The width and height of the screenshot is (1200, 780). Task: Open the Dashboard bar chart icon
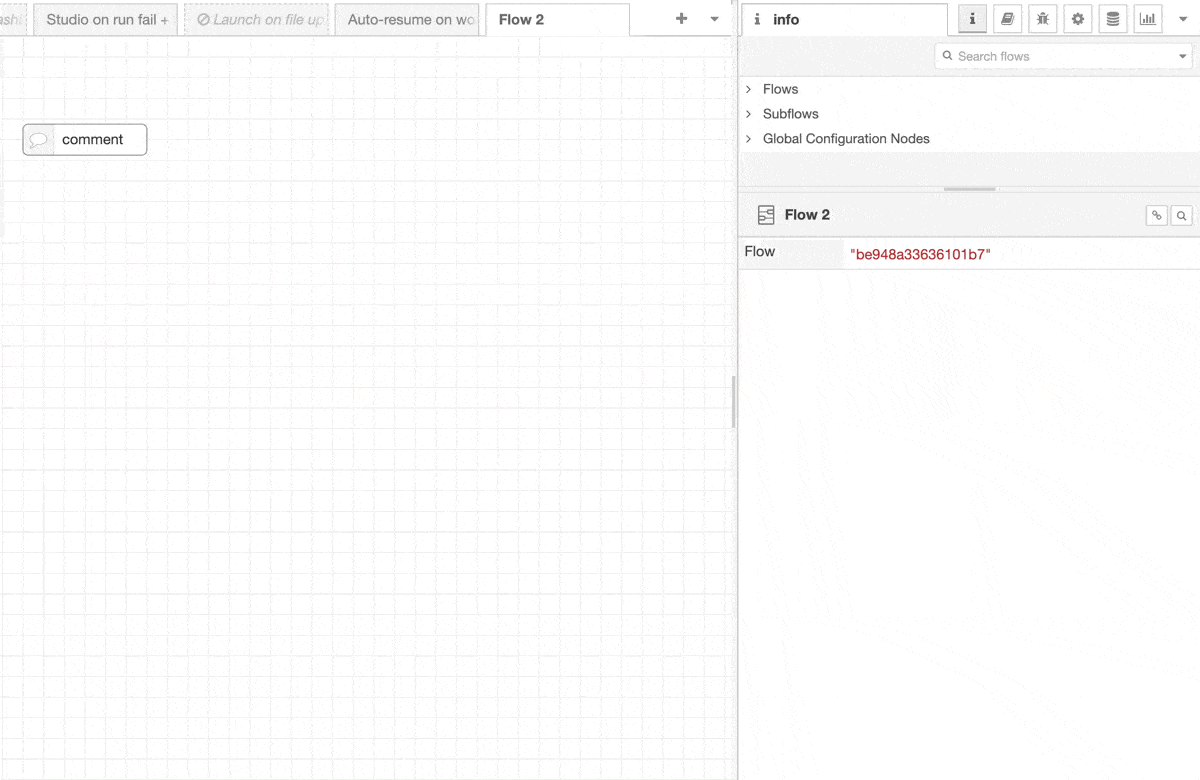[x=1148, y=19]
